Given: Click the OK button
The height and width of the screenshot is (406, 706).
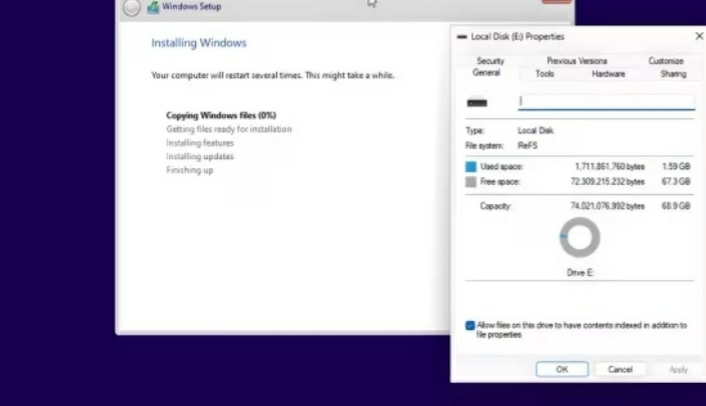Looking at the screenshot, I should pos(562,369).
